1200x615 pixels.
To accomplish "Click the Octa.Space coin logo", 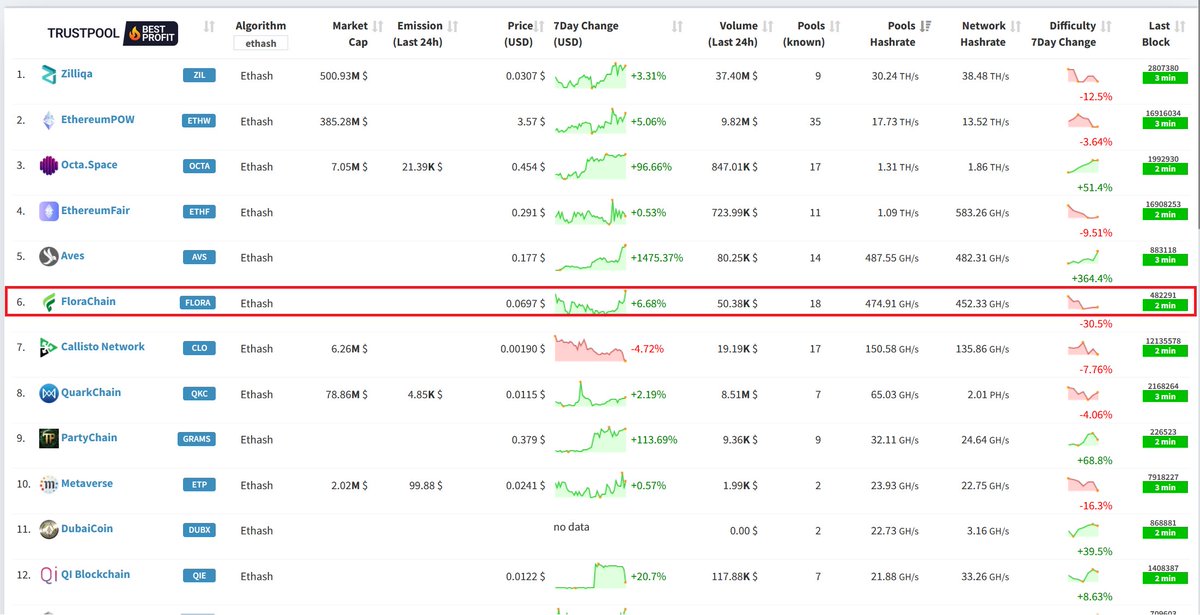I will (49, 166).
